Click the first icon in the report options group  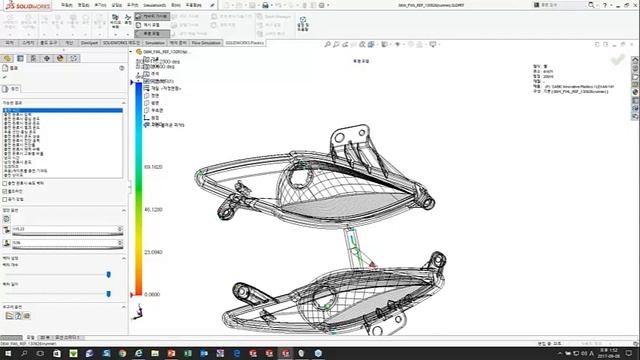tap(9, 316)
